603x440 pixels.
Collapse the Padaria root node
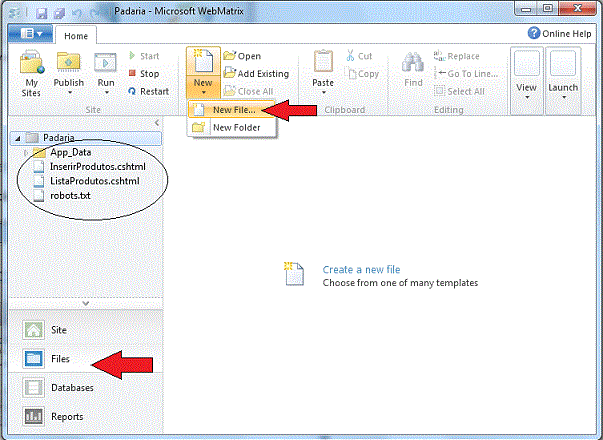click(x=18, y=138)
